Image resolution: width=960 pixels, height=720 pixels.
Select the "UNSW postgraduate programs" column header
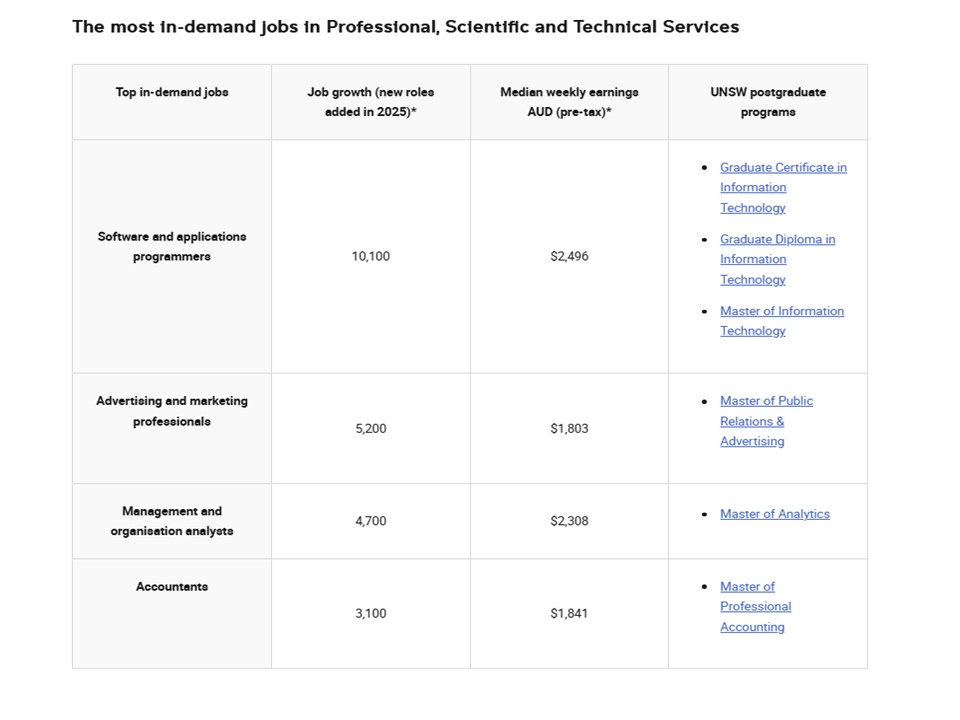pos(768,102)
